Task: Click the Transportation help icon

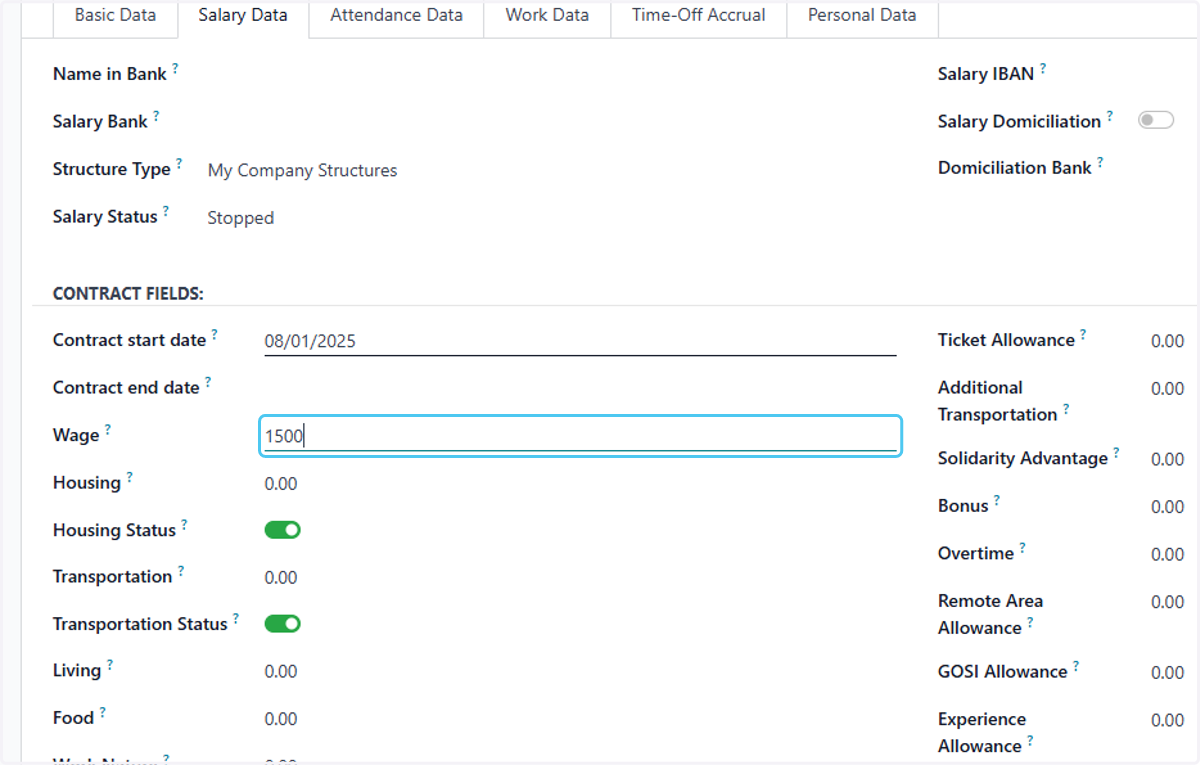Action: (181, 570)
